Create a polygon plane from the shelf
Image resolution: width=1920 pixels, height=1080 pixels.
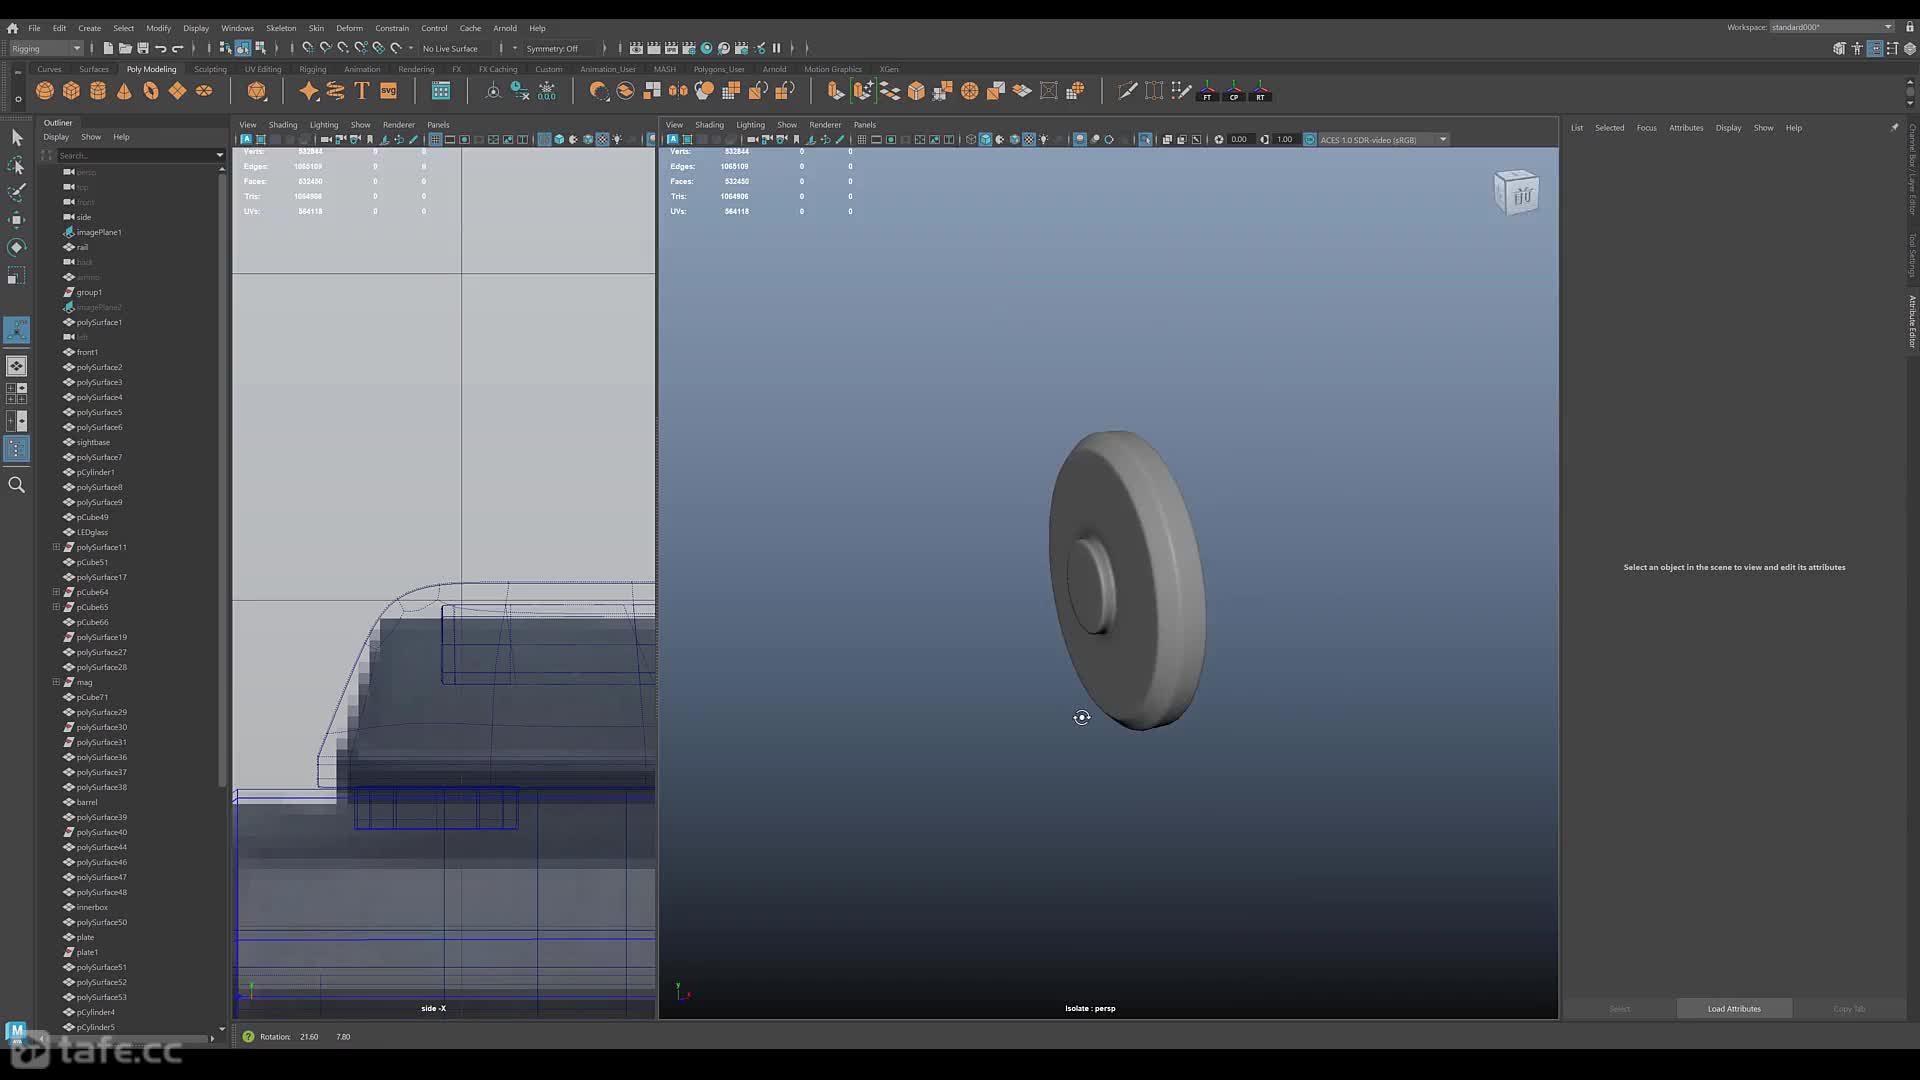pos(178,91)
